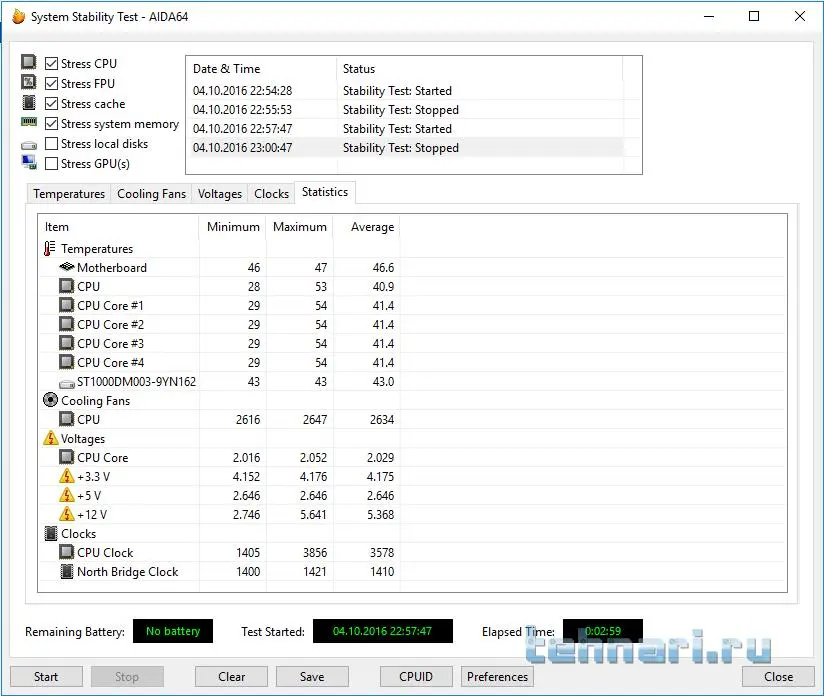Click the chip icon of CPU Clock row
The height and width of the screenshot is (696, 824).
point(66,552)
